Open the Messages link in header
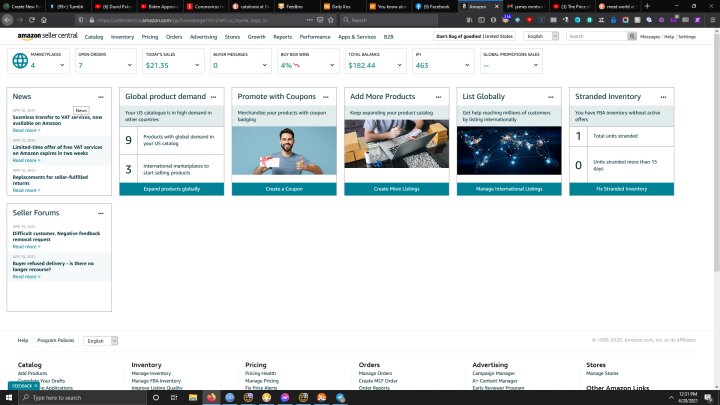 pos(650,37)
